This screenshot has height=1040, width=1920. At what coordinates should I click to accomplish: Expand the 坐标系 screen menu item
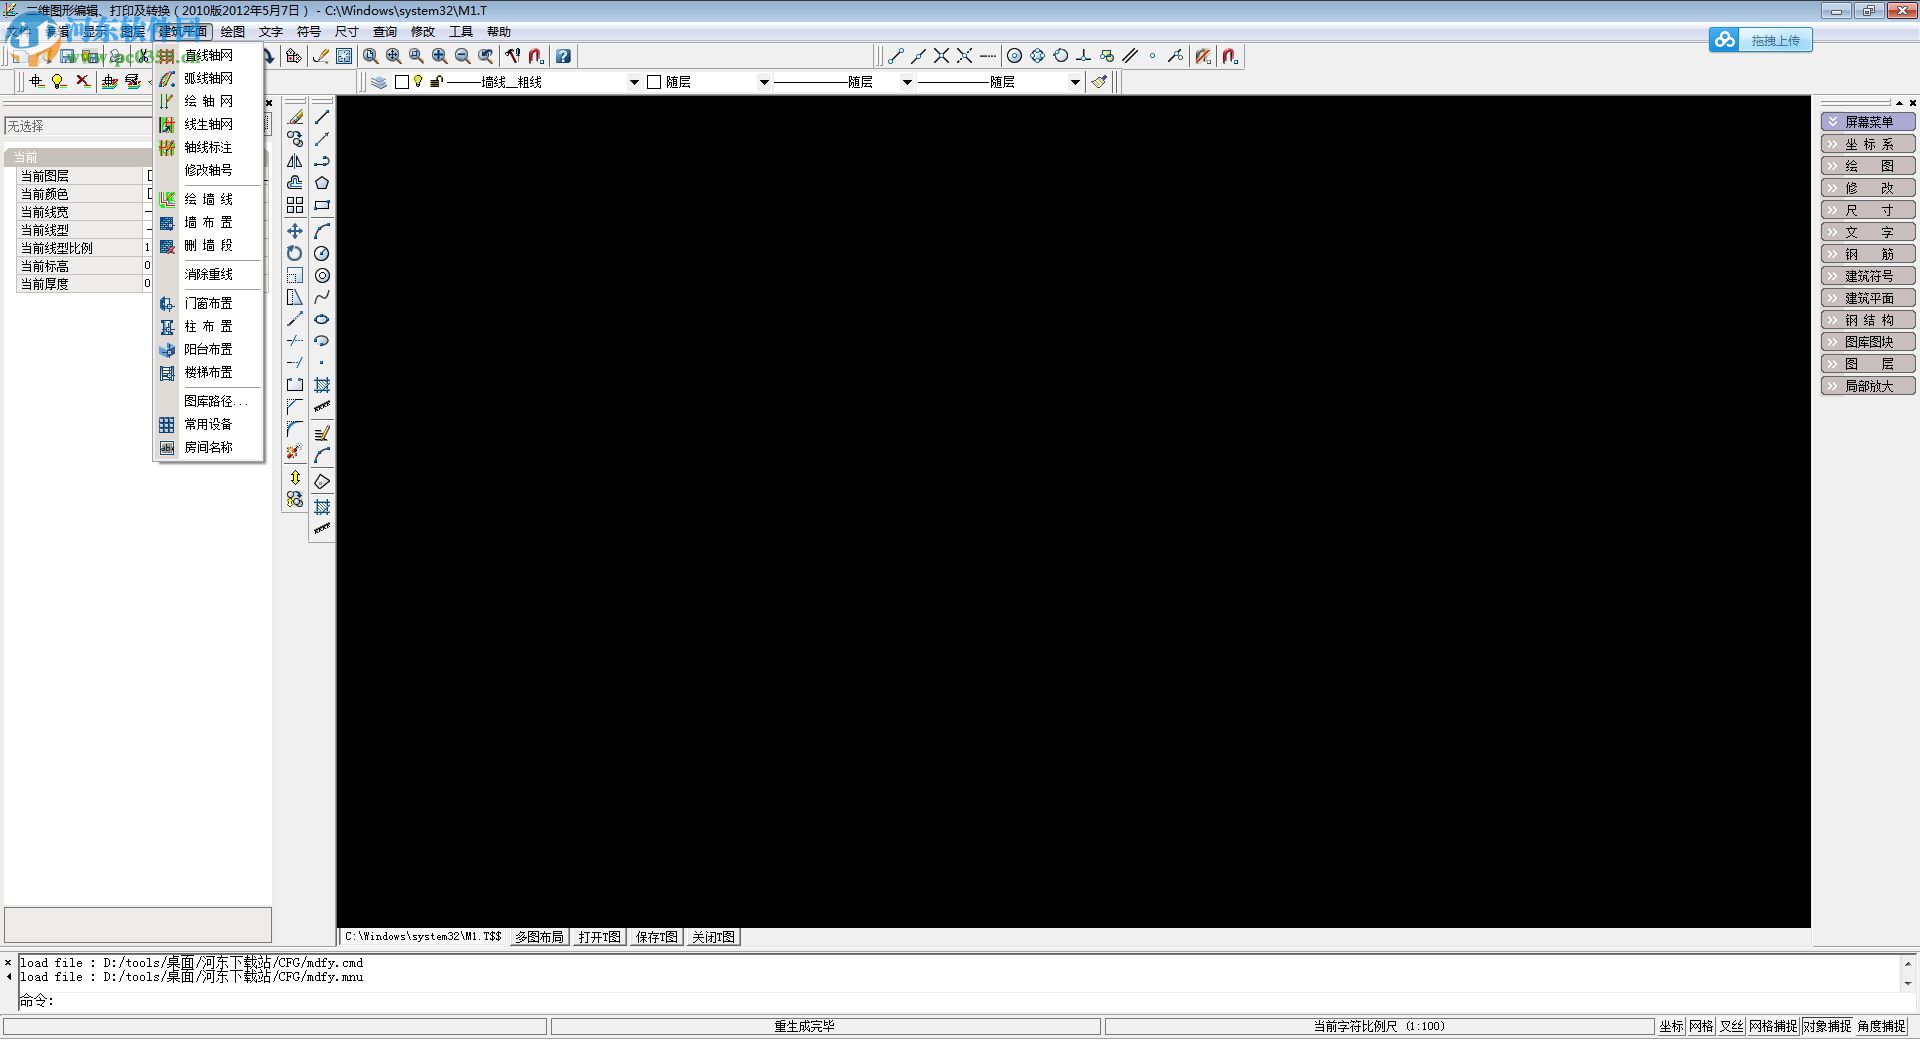click(1868, 144)
